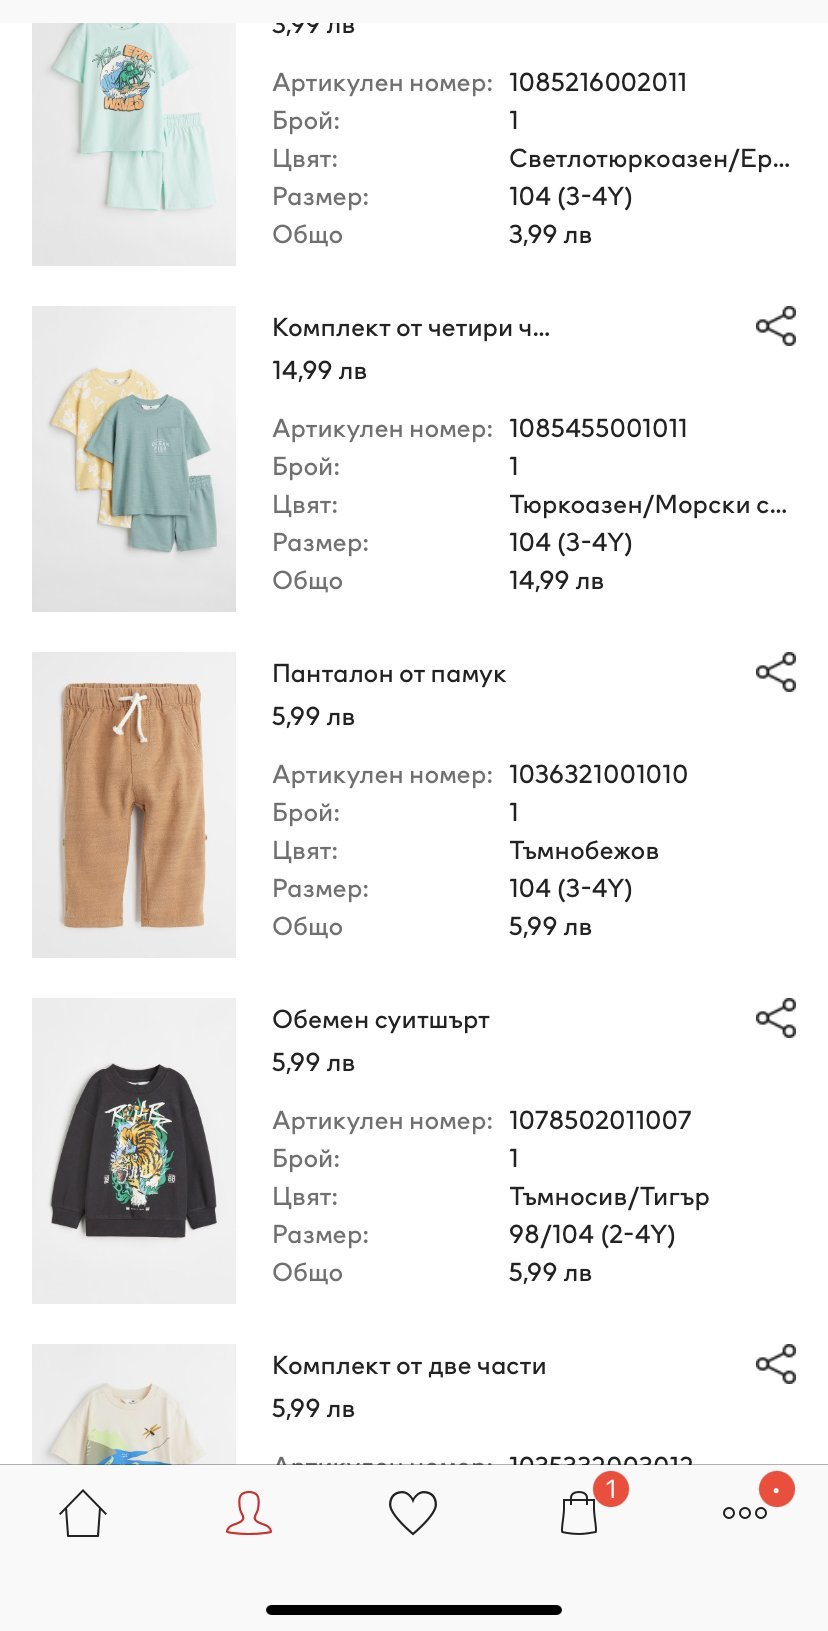Open the tiger sweatshirt product image
Image resolution: width=828 pixels, height=1631 pixels.
134,1151
